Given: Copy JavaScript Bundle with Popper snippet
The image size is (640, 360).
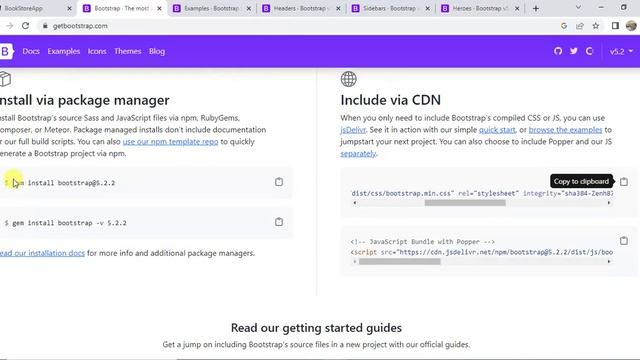Looking at the screenshot, I should 624,240.
